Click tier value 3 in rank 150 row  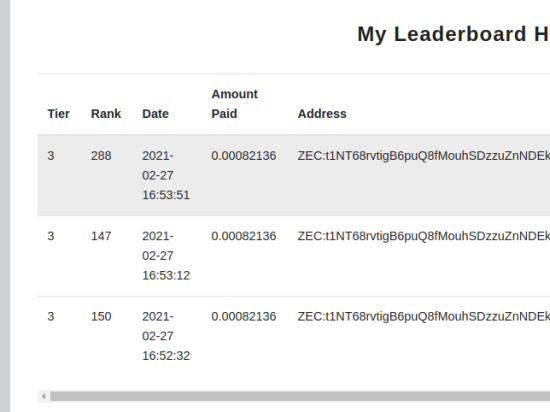tap(51, 316)
